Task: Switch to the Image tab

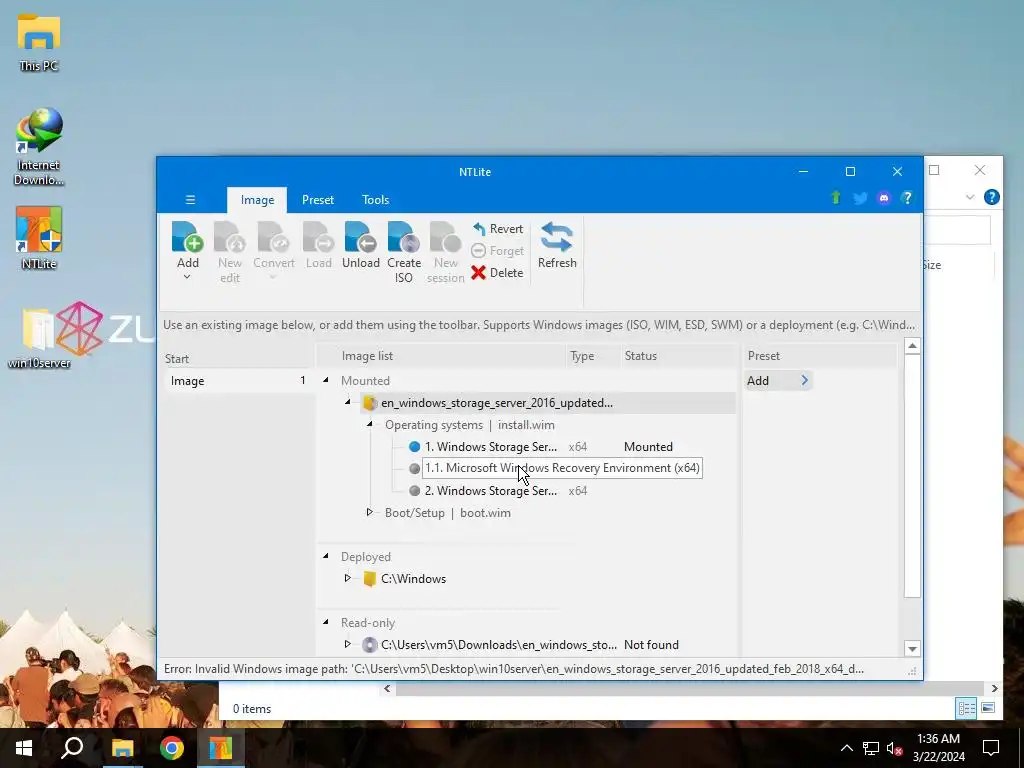Action: (x=257, y=200)
